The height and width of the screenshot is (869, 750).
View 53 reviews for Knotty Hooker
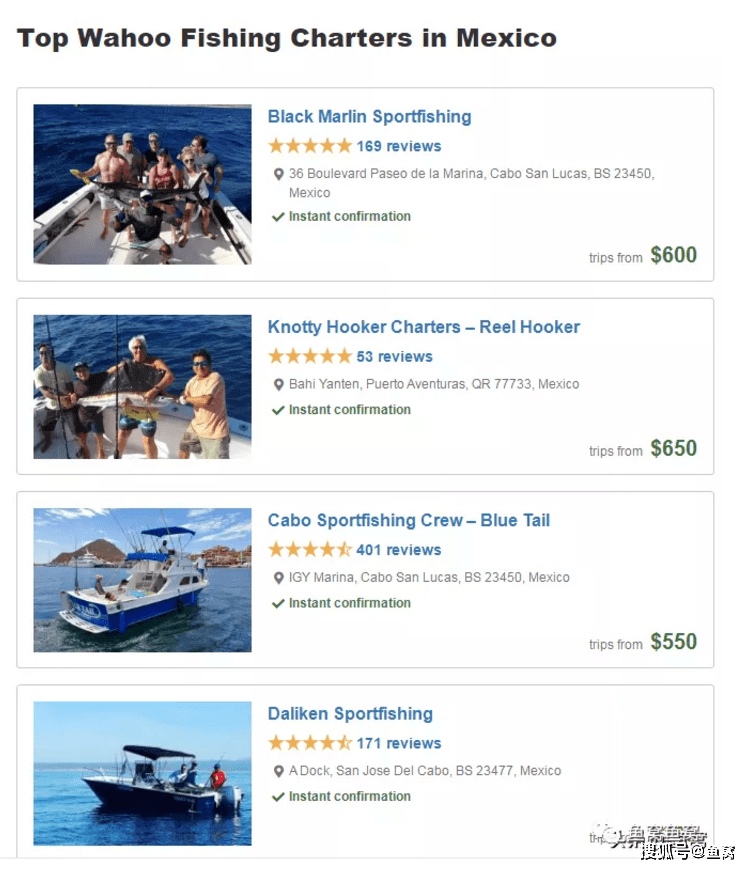tap(394, 356)
